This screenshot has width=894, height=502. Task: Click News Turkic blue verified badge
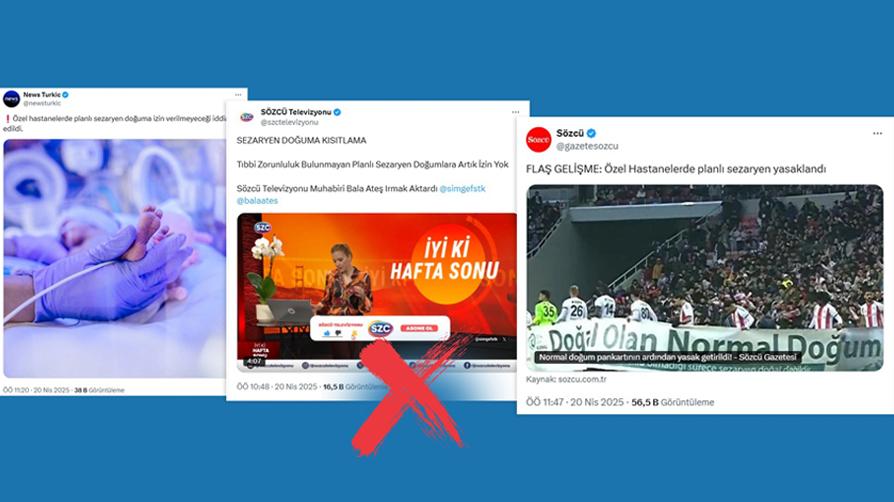point(66,95)
